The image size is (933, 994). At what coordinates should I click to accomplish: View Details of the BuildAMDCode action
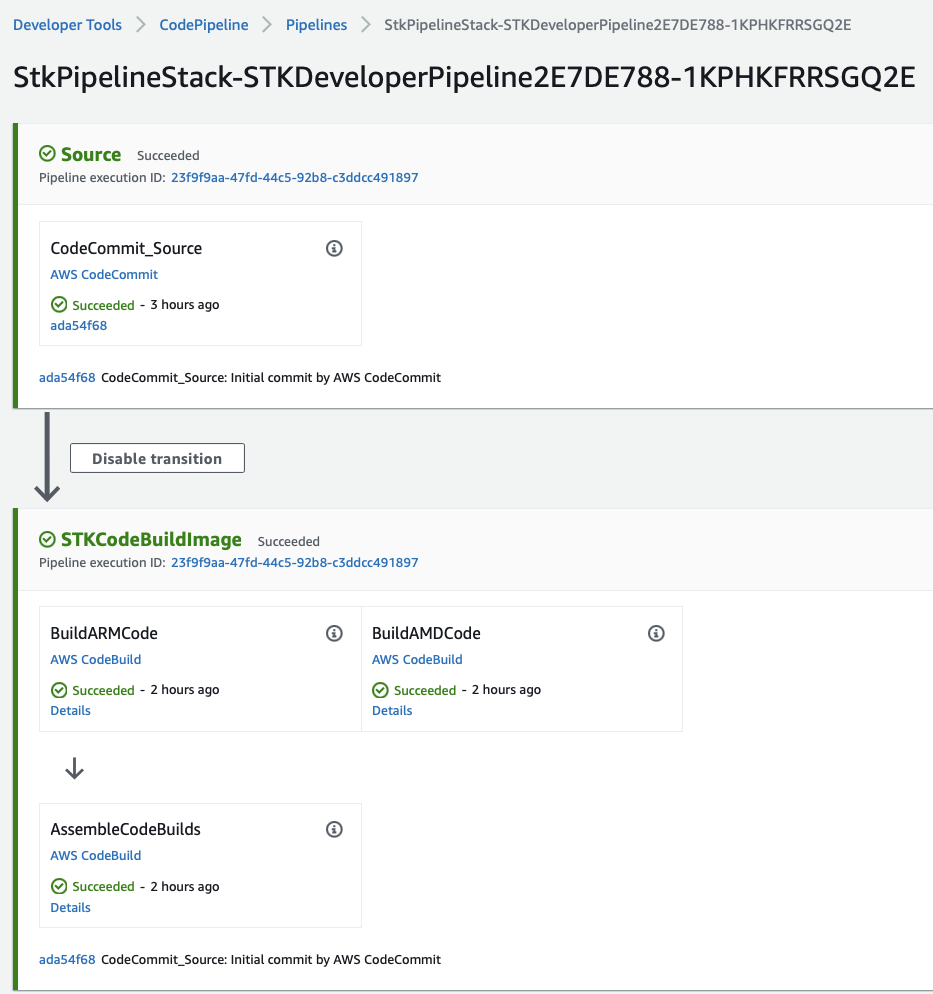tap(392, 711)
